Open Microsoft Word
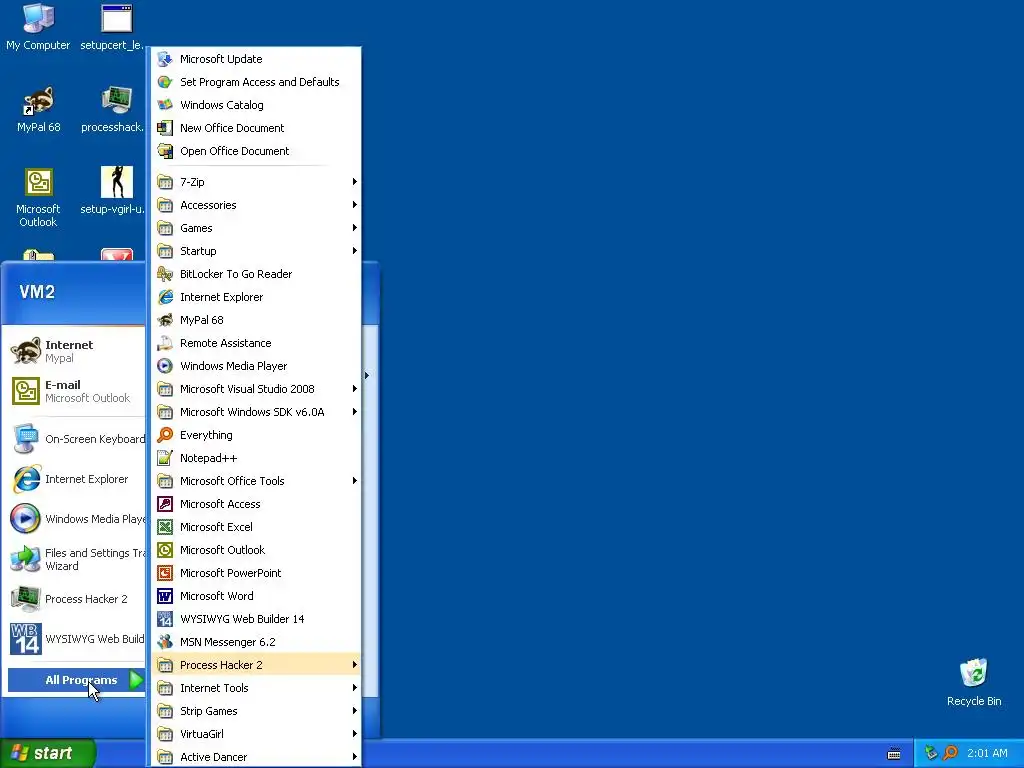Image resolution: width=1024 pixels, height=768 pixels. point(255,596)
